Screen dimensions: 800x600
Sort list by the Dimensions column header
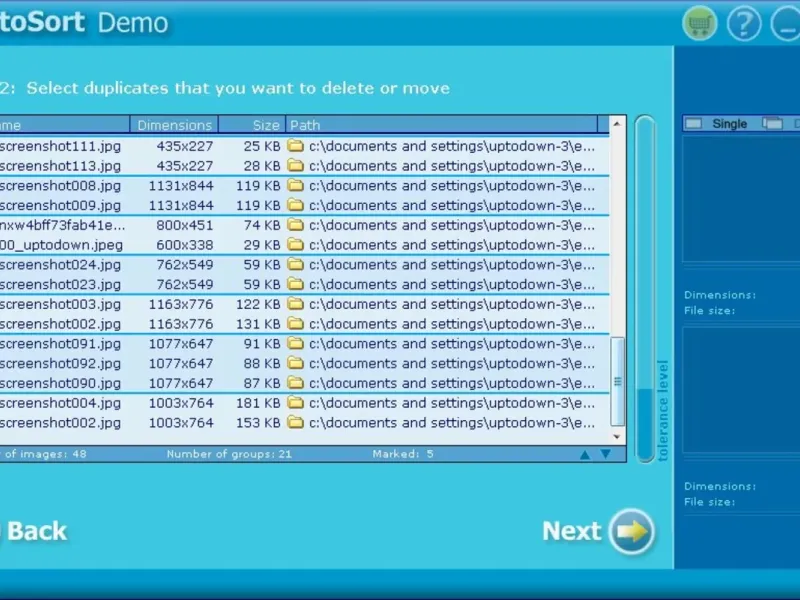[x=174, y=125]
